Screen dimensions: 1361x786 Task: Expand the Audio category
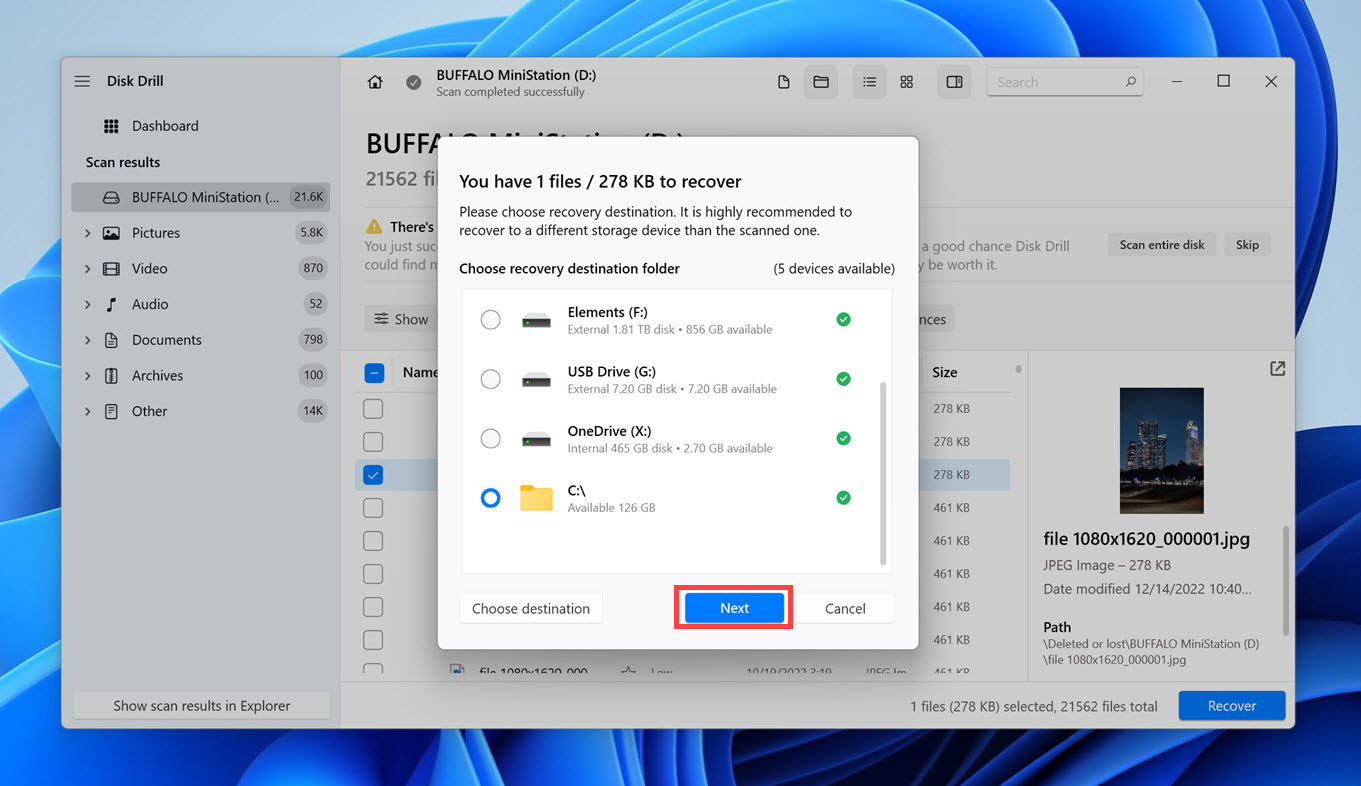[87, 304]
